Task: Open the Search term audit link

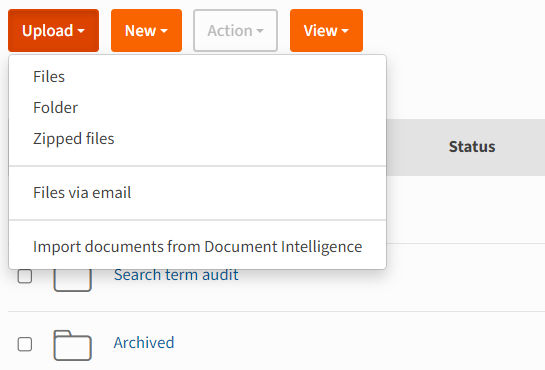Action: coord(176,275)
